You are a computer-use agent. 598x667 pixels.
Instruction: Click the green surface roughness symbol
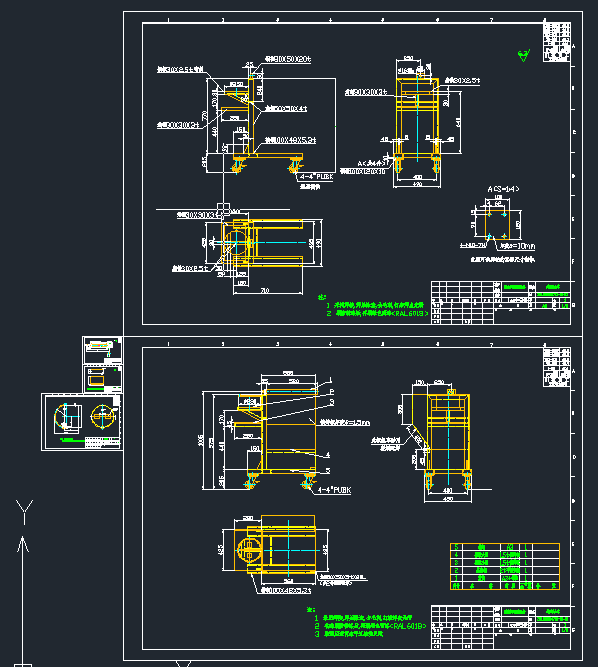pyautogui.click(x=524, y=55)
